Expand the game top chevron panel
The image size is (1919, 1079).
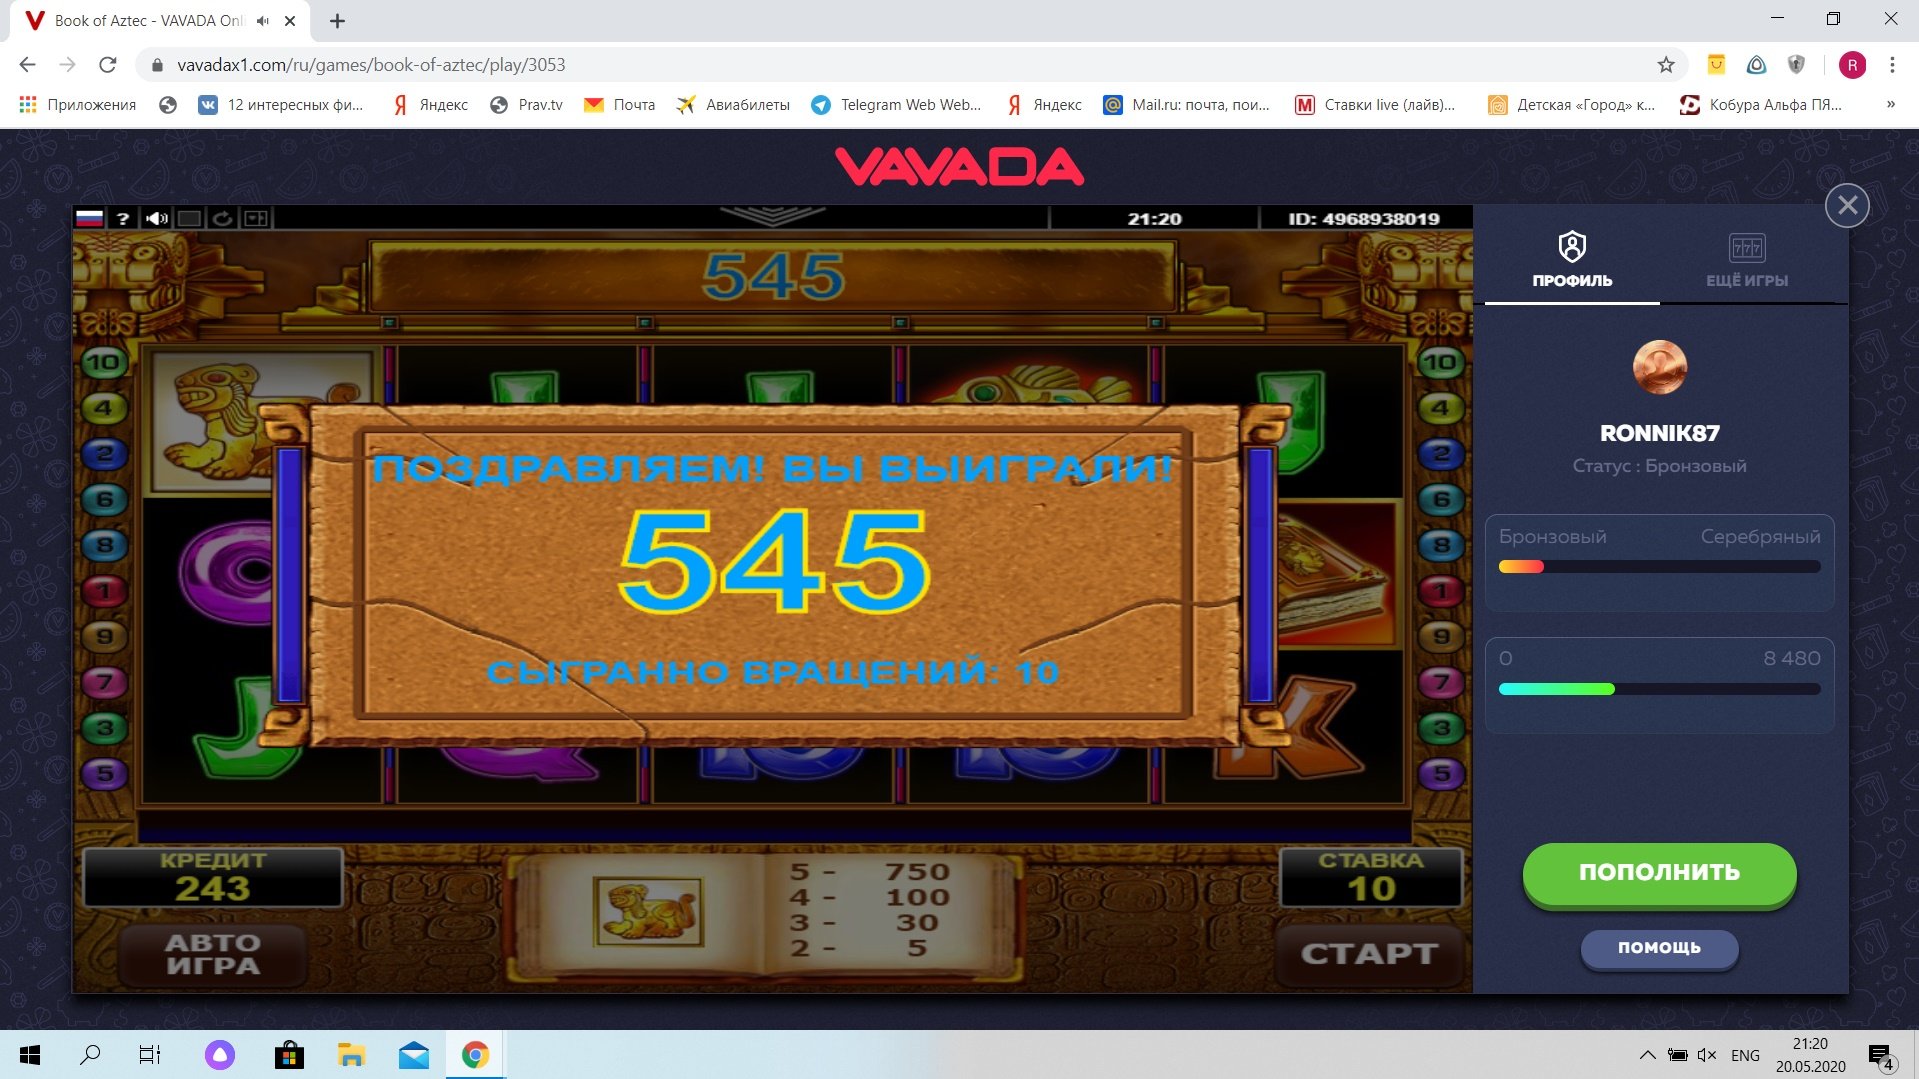coord(772,215)
